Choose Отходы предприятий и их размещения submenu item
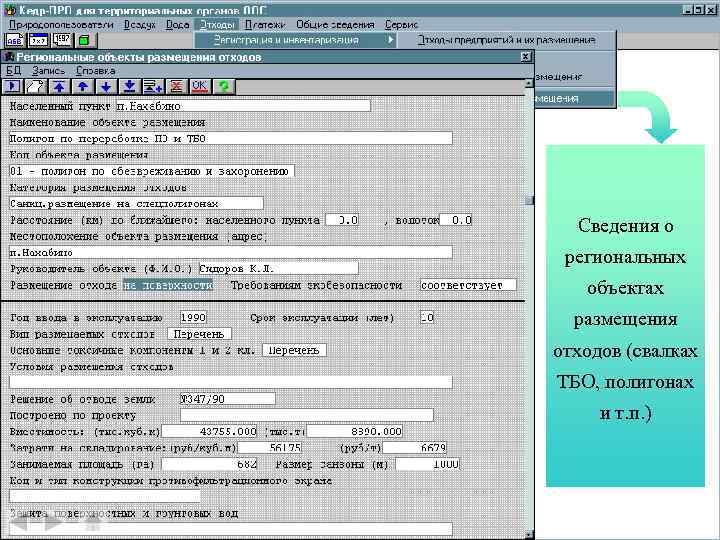Screen dimensions: 720x540 [506, 40]
